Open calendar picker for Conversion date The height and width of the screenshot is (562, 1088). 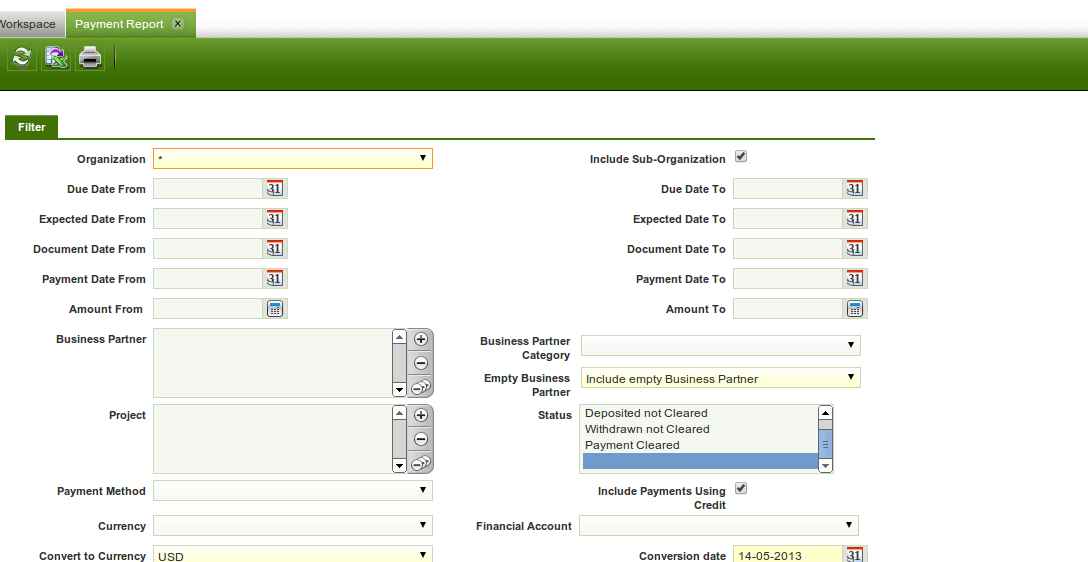click(854, 556)
